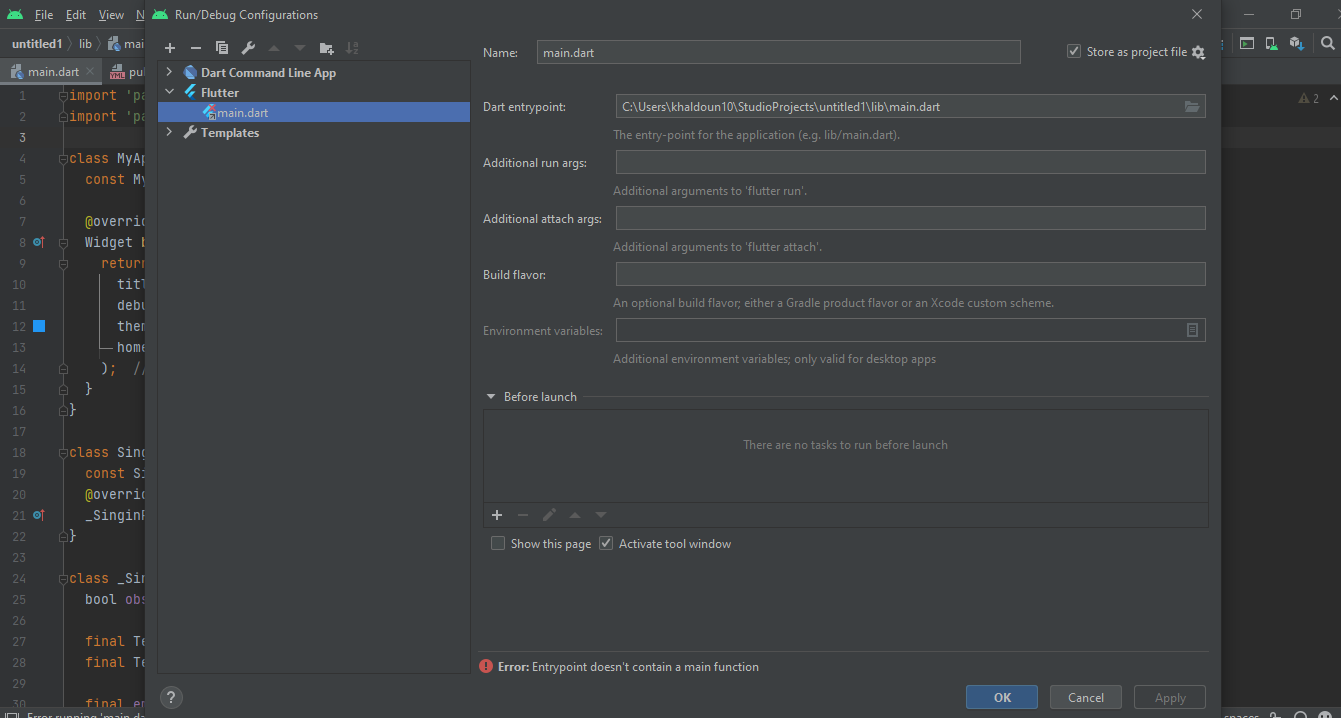The height and width of the screenshot is (718, 1341).
Task: Select main.dart Flutter configuration in tree
Action: coord(314,112)
